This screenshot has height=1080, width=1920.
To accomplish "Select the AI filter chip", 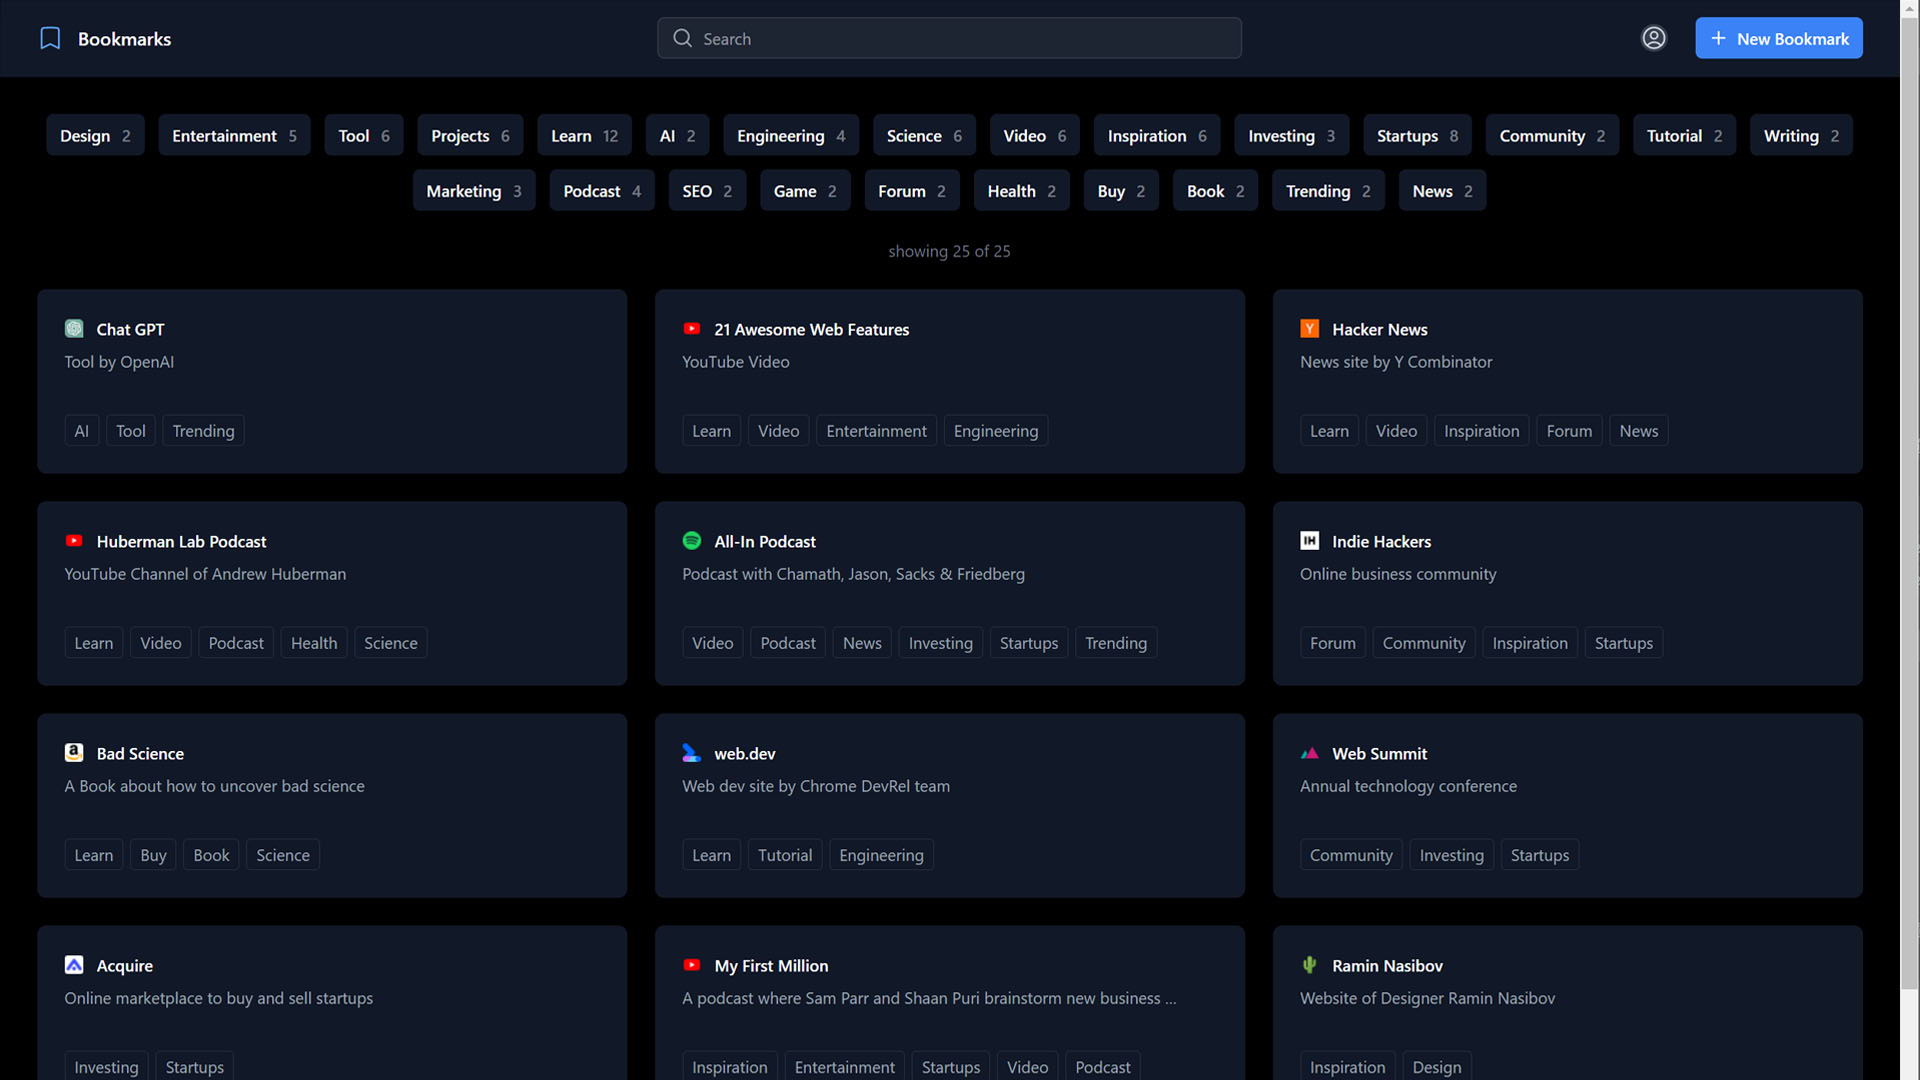I will (x=677, y=135).
